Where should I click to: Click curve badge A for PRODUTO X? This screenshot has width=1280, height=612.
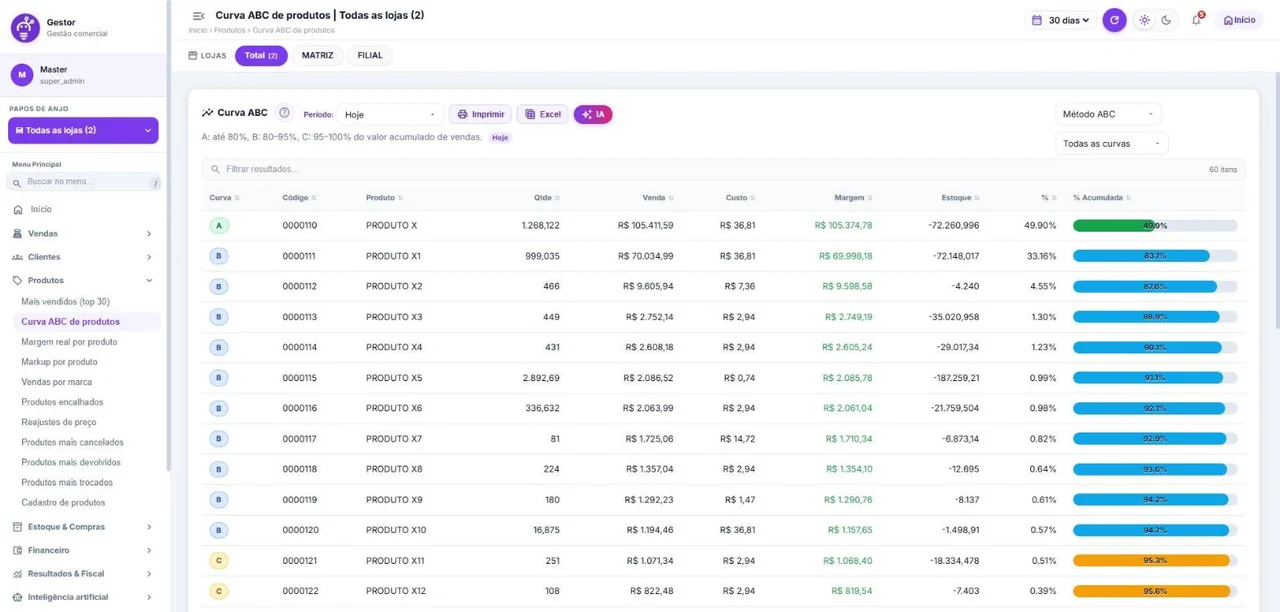point(219,226)
